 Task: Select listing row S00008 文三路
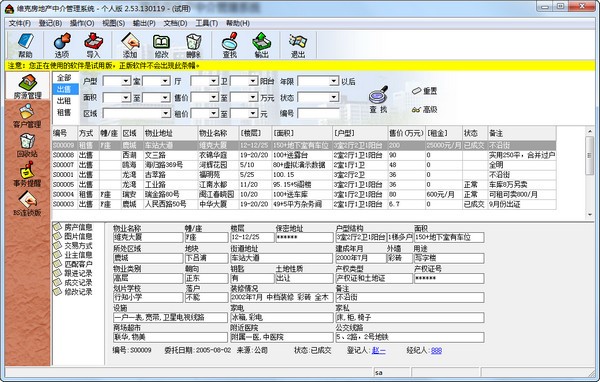[304, 155]
